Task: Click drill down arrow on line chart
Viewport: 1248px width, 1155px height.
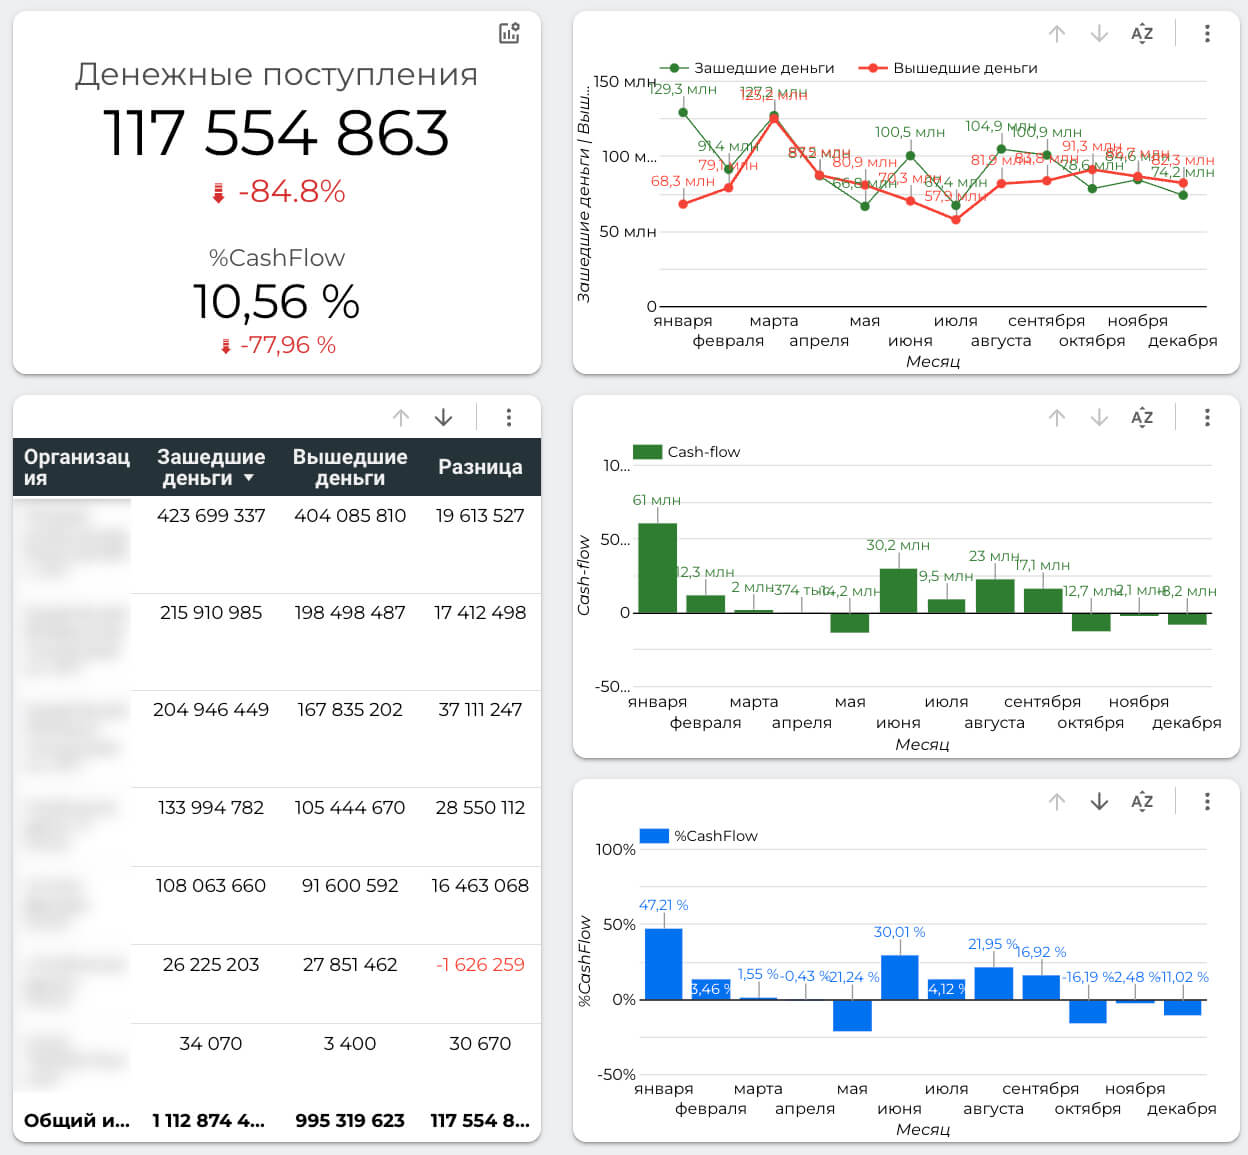Action: pos(1099,33)
